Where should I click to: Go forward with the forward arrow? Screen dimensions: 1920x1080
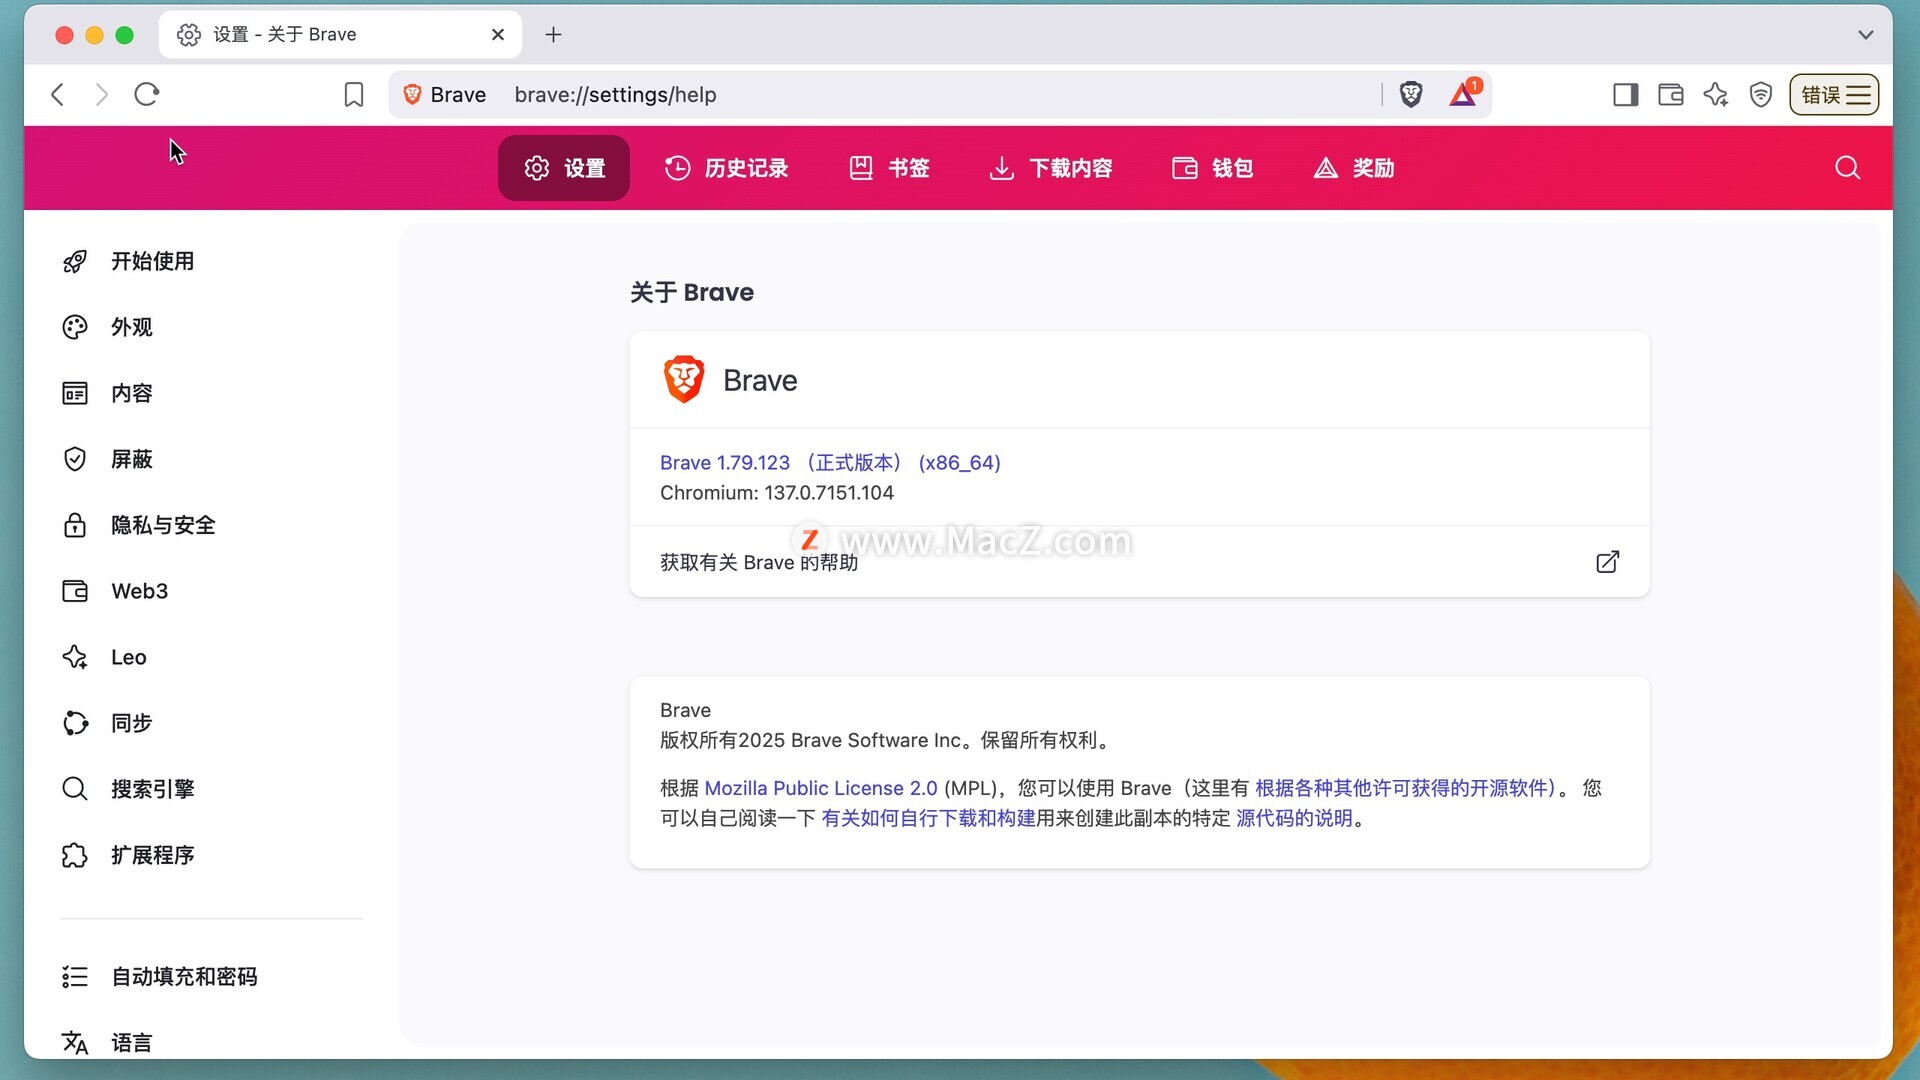(101, 94)
